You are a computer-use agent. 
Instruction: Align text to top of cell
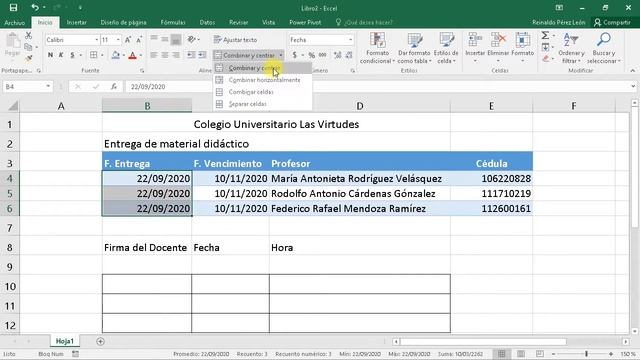click(x=154, y=39)
